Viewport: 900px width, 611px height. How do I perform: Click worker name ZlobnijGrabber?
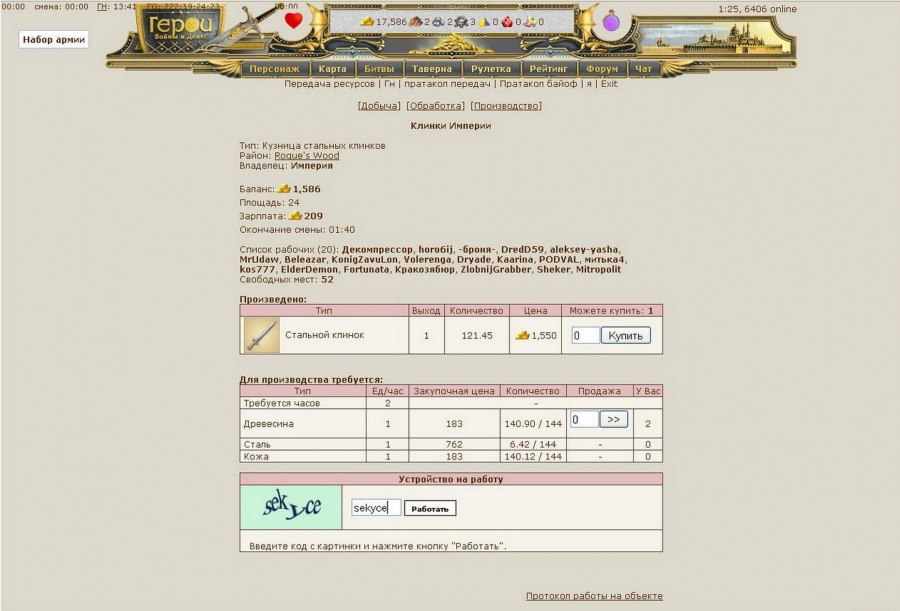point(496,269)
